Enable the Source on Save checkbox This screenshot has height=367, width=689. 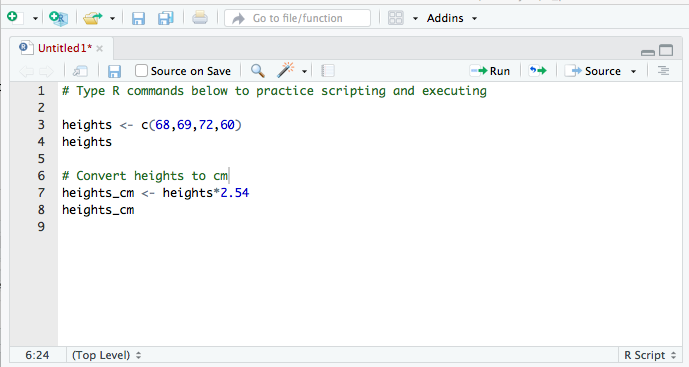pyautogui.click(x=141, y=71)
